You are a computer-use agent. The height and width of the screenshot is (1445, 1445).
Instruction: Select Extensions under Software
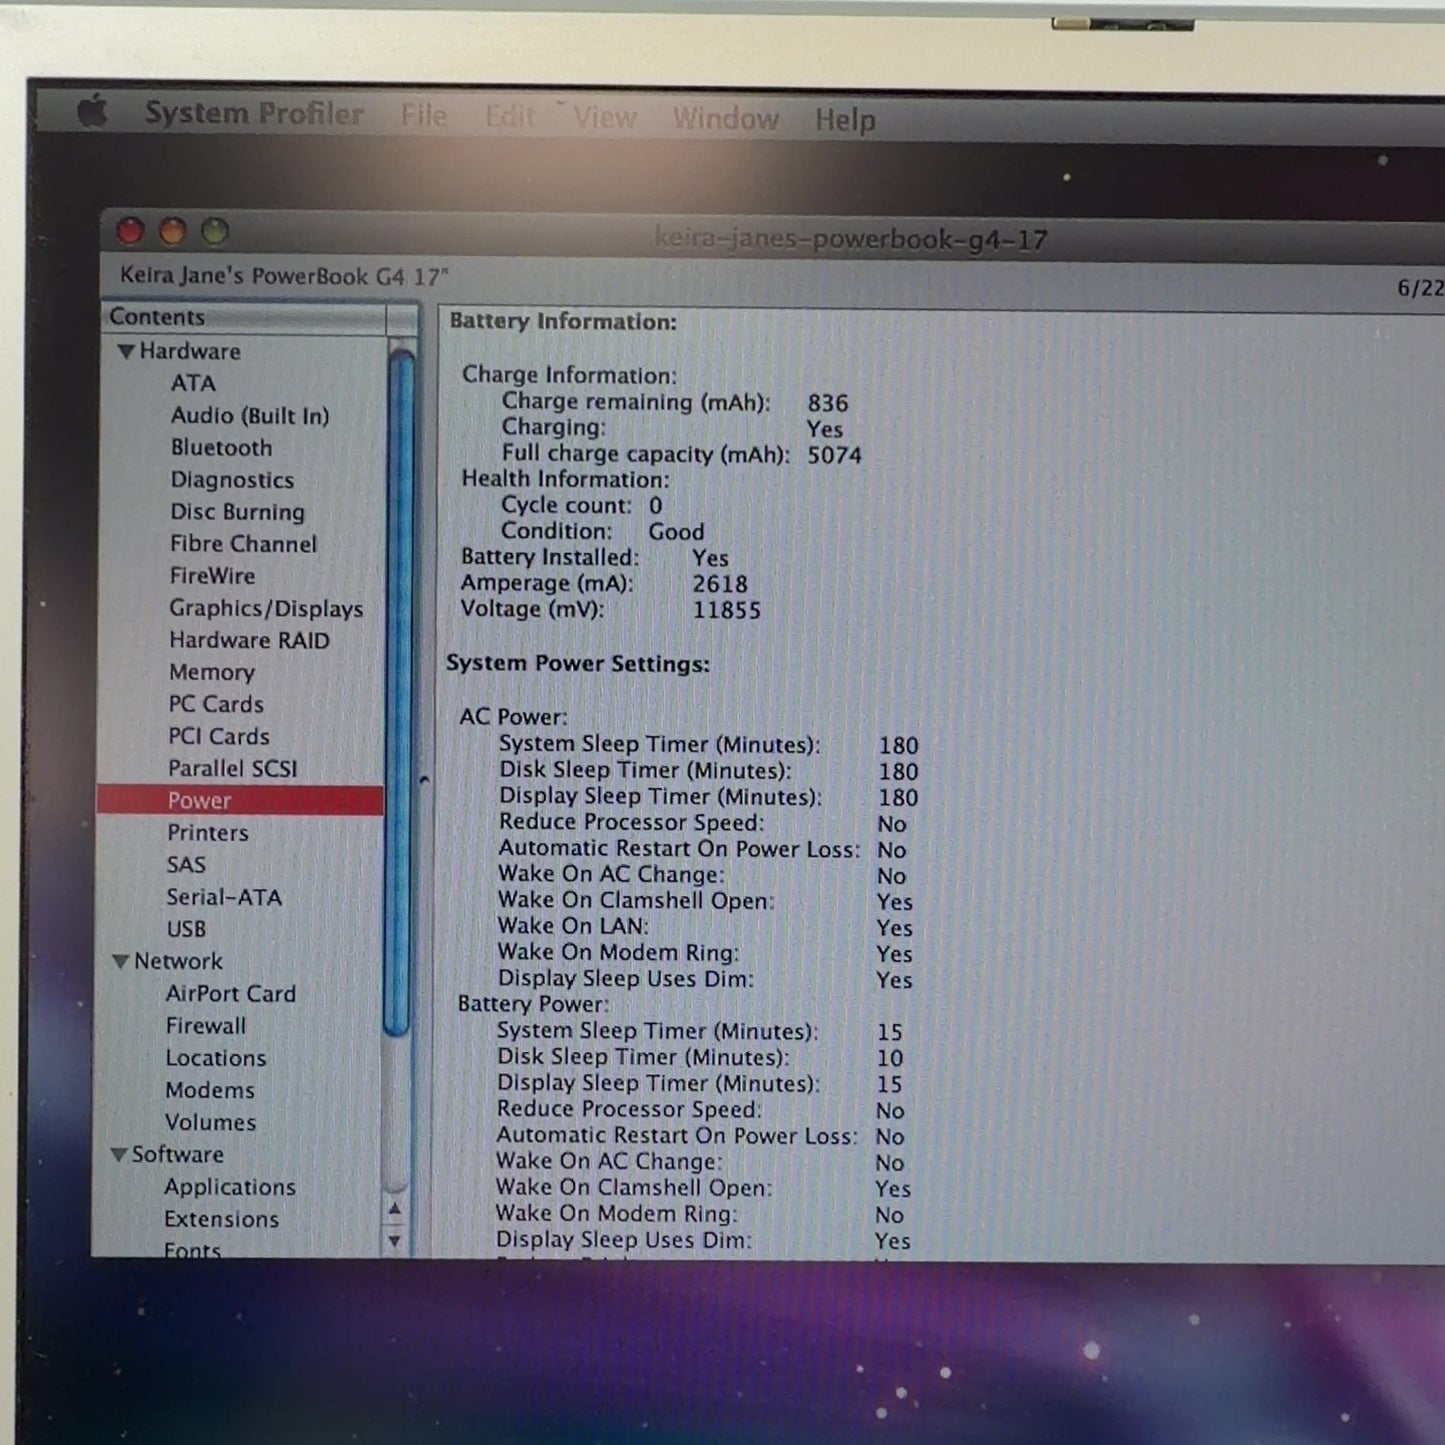pyautogui.click(x=222, y=1219)
